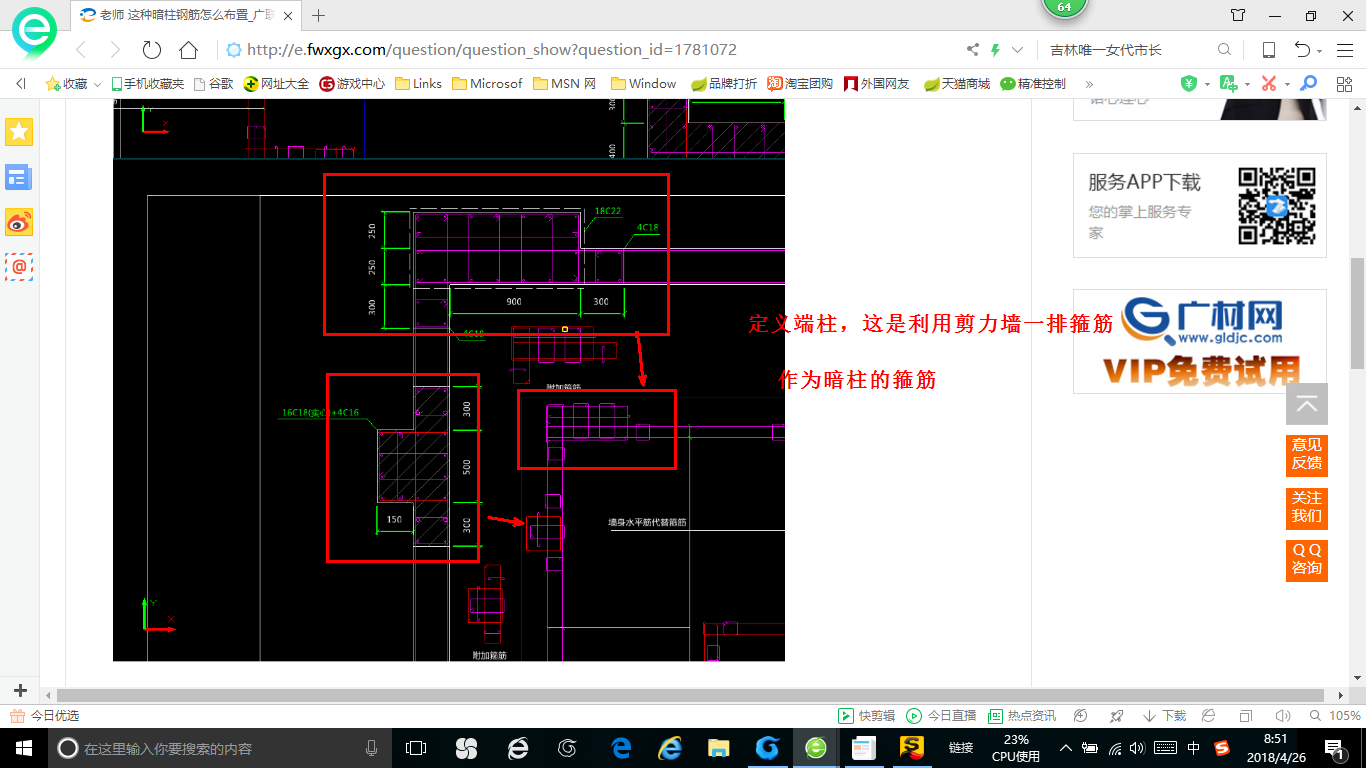This screenshot has width=1366, height=768.
Task: Open the 收藏 favorites star
Action: point(53,84)
